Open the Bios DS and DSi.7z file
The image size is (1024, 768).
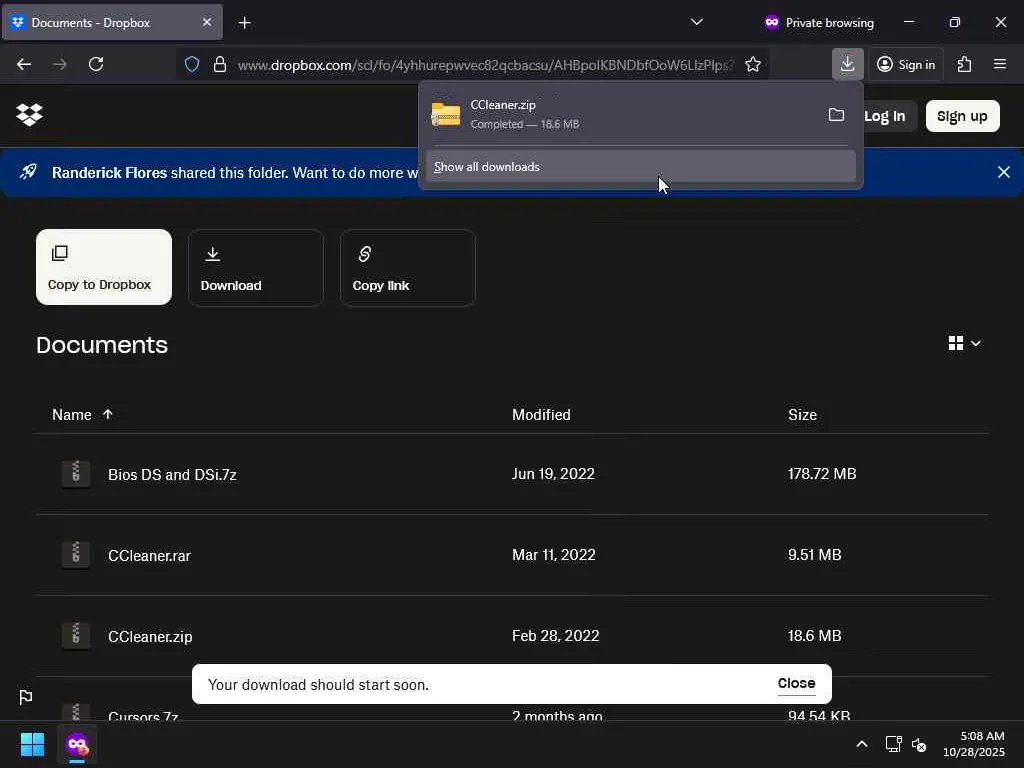(172, 475)
